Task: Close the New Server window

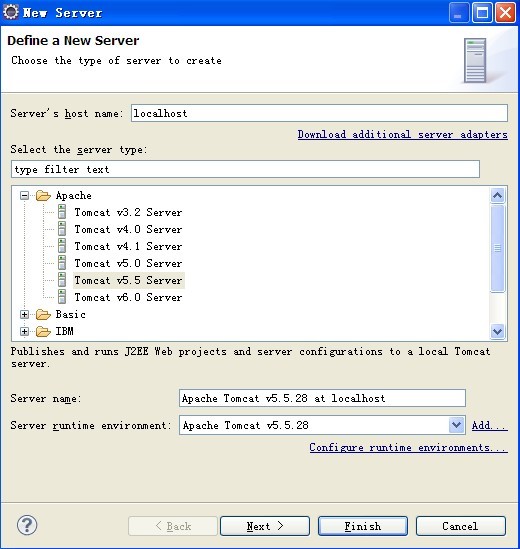Action: point(505,13)
